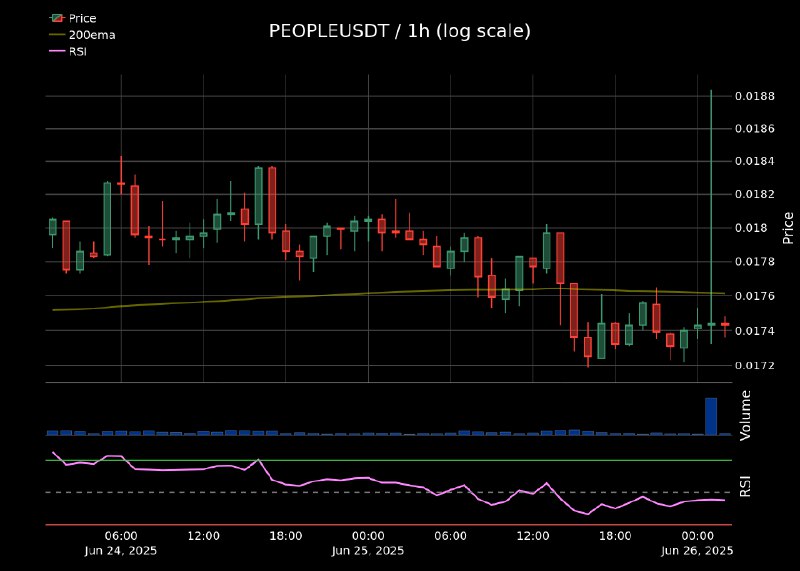Click the 0.0172 price axis label
Image resolution: width=800 pixels, height=571 pixels.
pos(755,365)
